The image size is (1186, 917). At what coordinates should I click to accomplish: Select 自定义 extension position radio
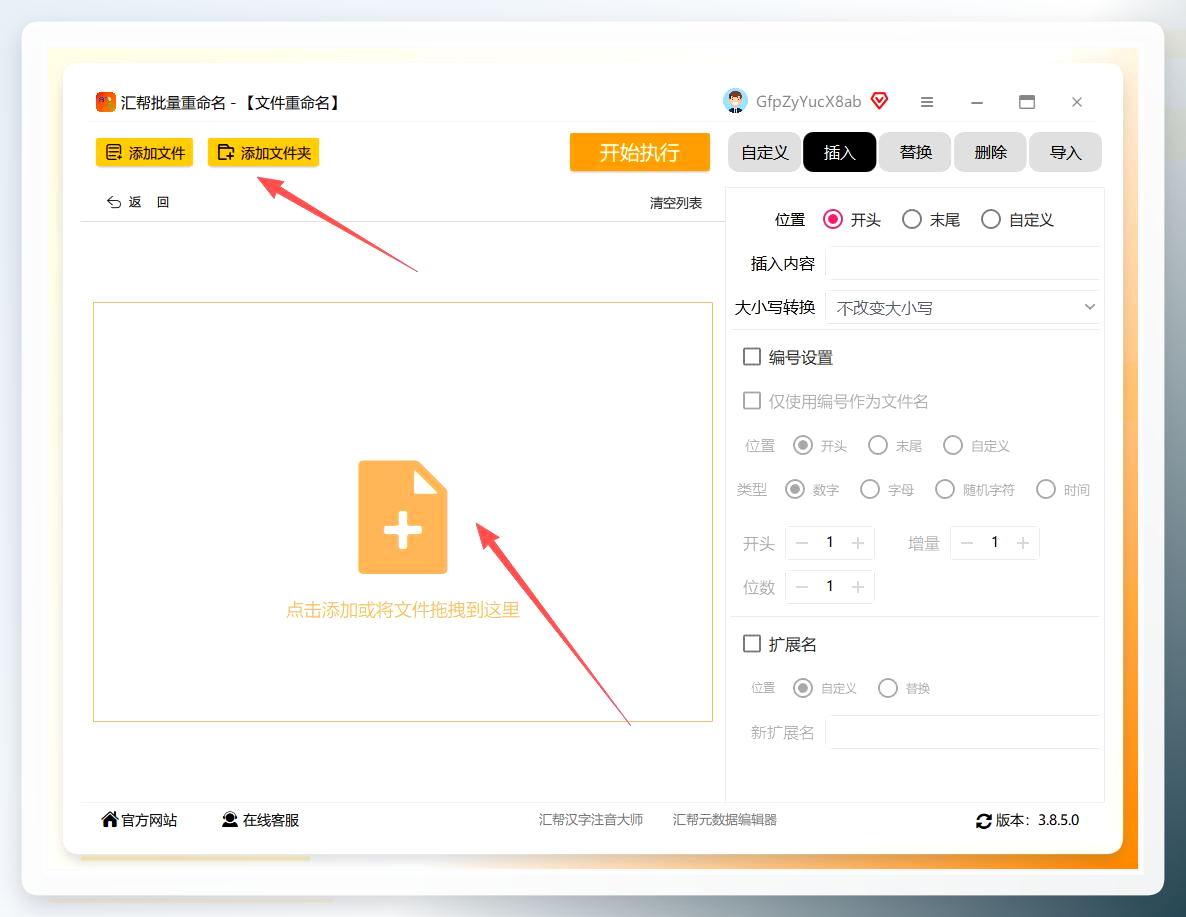click(803, 688)
